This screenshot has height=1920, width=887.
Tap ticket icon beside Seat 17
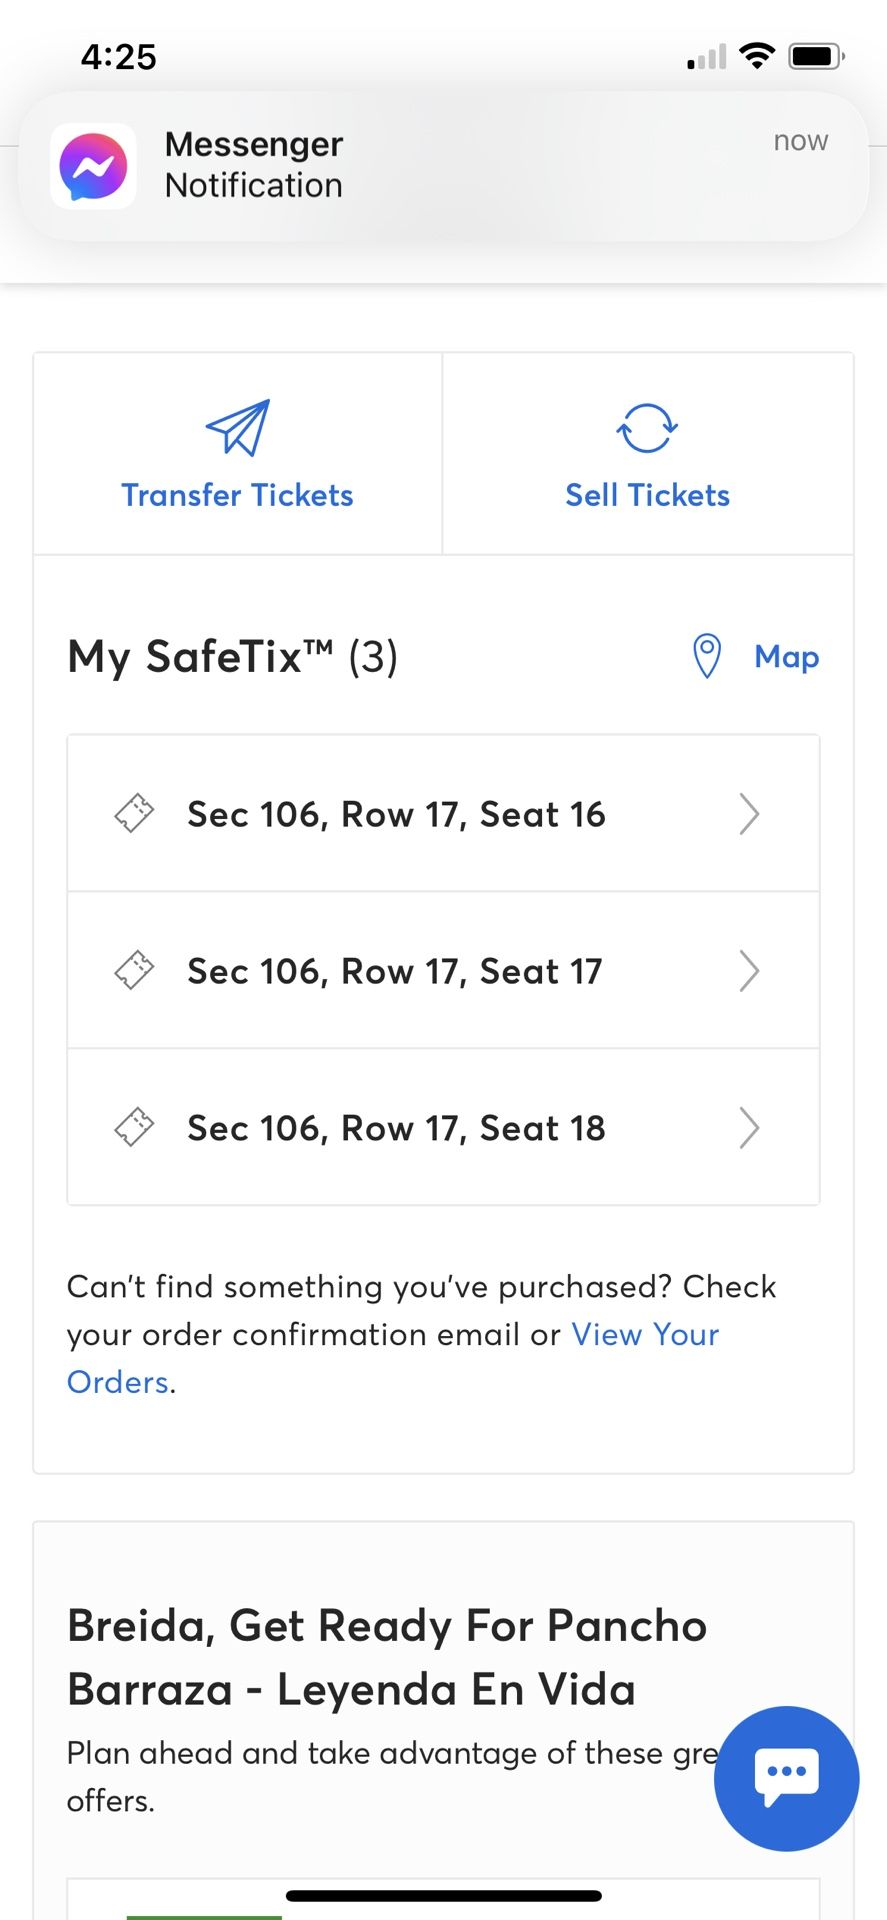[x=134, y=970]
